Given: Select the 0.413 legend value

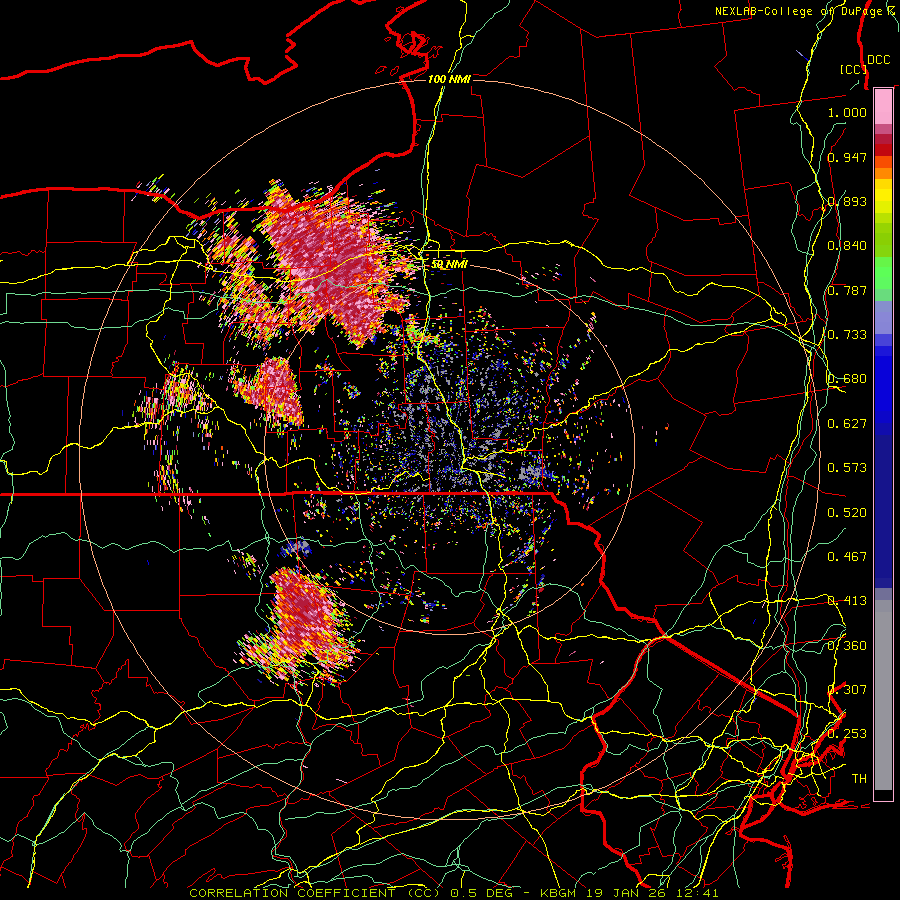Looking at the screenshot, I should pos(847,600).
